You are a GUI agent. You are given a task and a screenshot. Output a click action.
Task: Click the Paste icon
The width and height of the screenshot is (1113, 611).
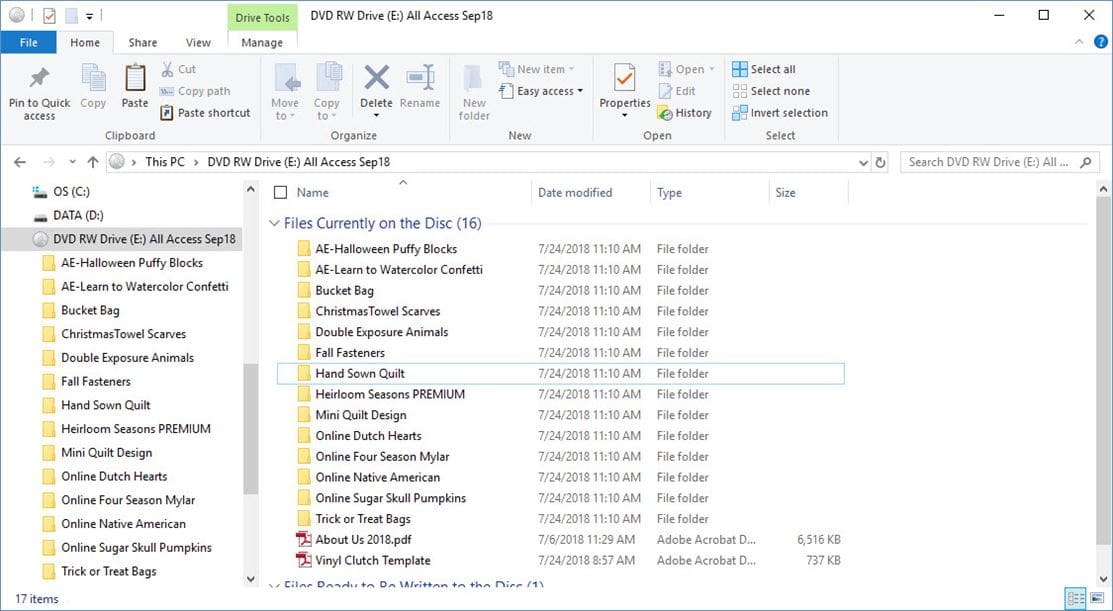(x=137, y=87)
